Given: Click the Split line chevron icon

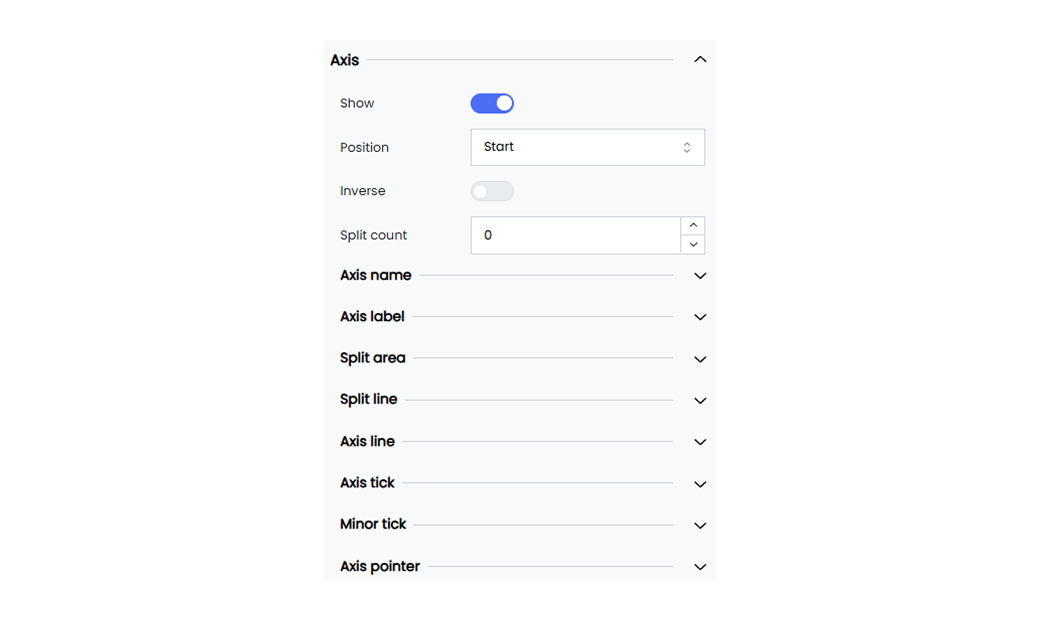Looking at the screenshot, I should click(700, 401).
